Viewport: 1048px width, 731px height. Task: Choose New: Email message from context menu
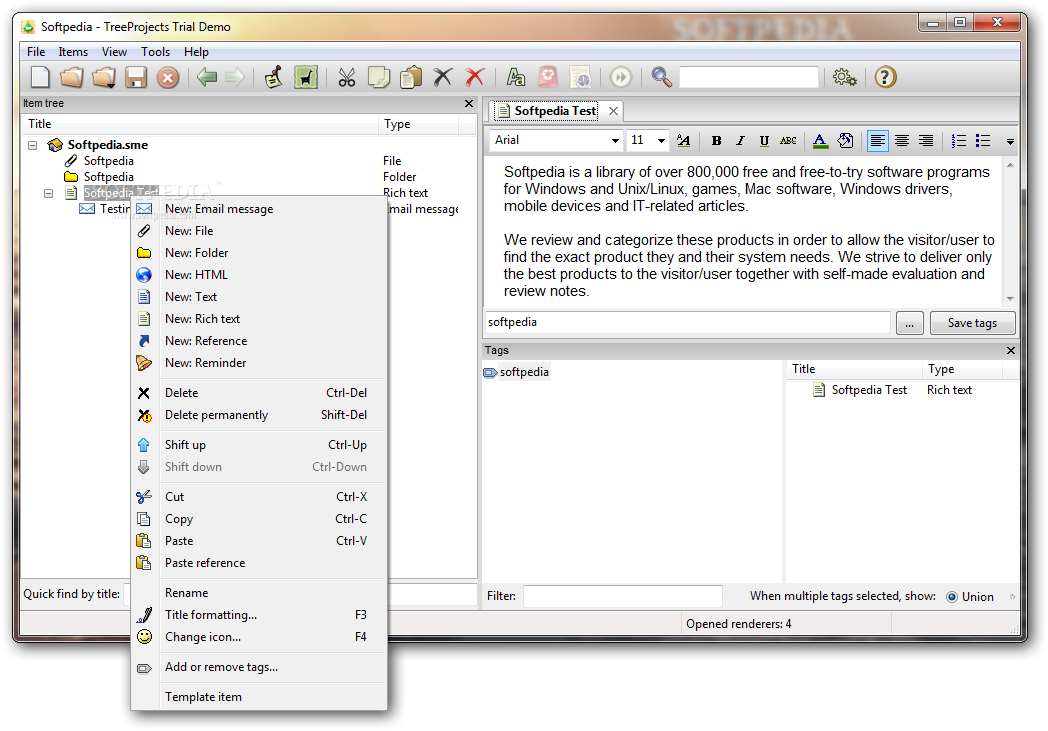click(259, 209)
